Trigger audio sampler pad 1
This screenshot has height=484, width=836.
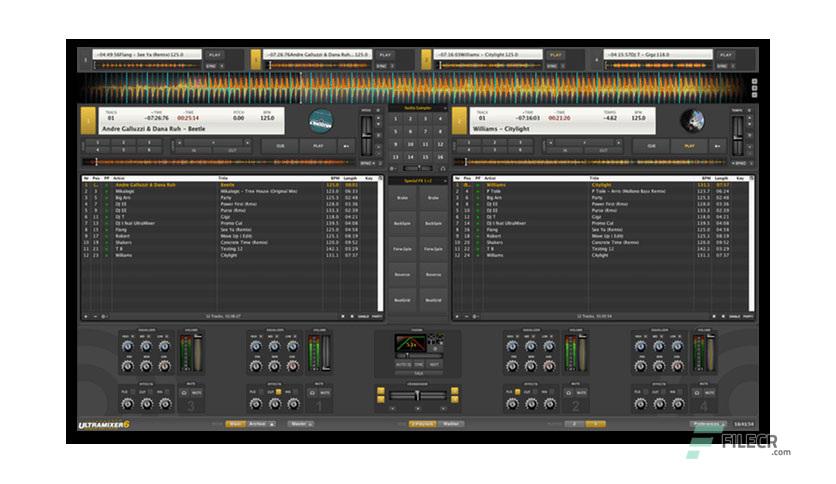pyautogui.click(x=396, y=119)
